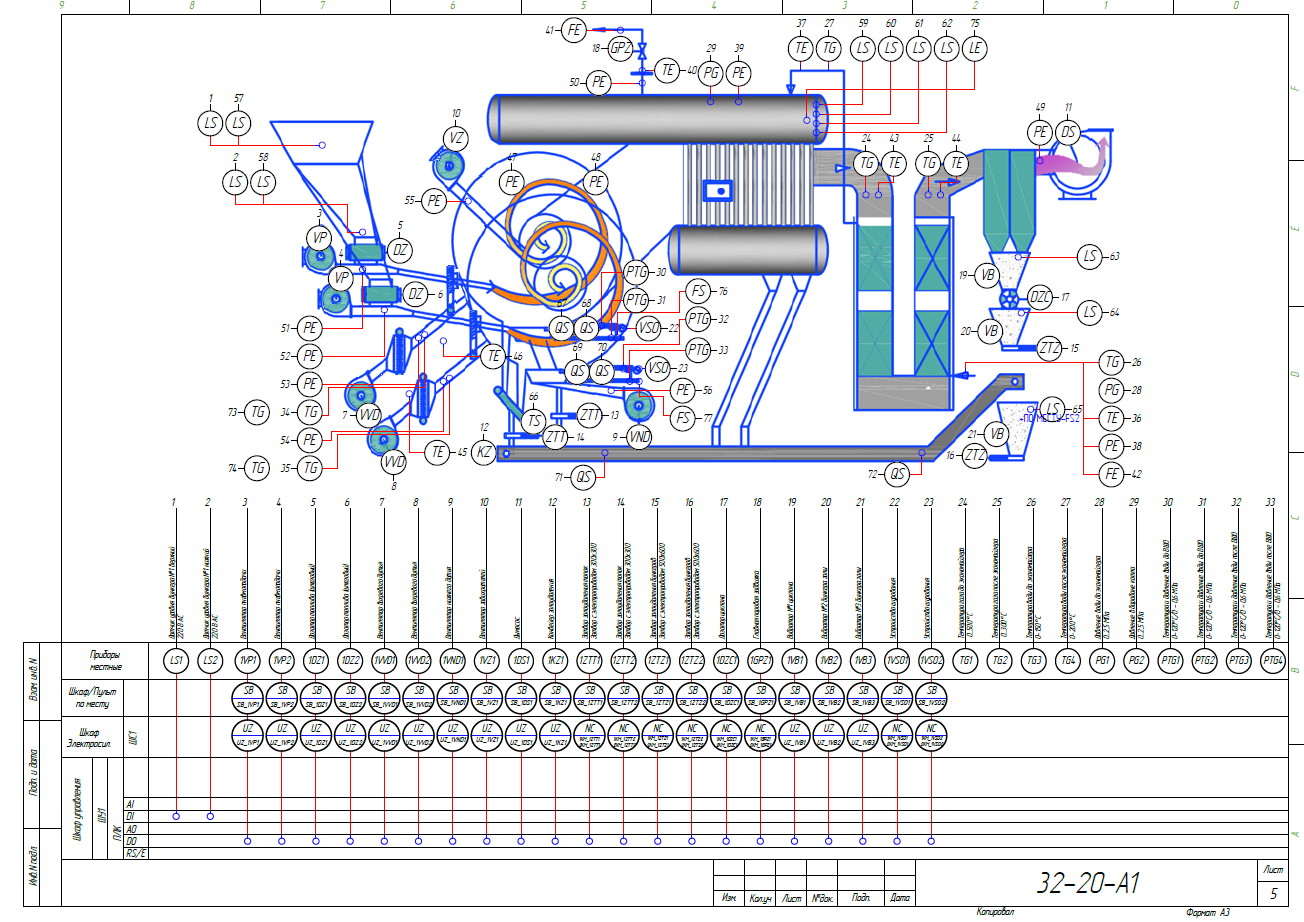Select the TG1 device bubble in the table
This screenshot has height=922, width=1304.
[966, 660]
